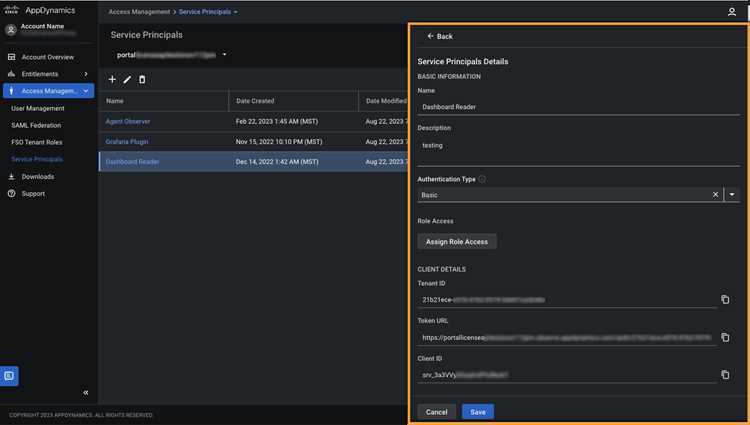The width and height of the screenshot is (750, 425).
Task: Click the 'Nov 15, 2022 10:10 PM (MST)' cell
Action: [x=279, y=142]
